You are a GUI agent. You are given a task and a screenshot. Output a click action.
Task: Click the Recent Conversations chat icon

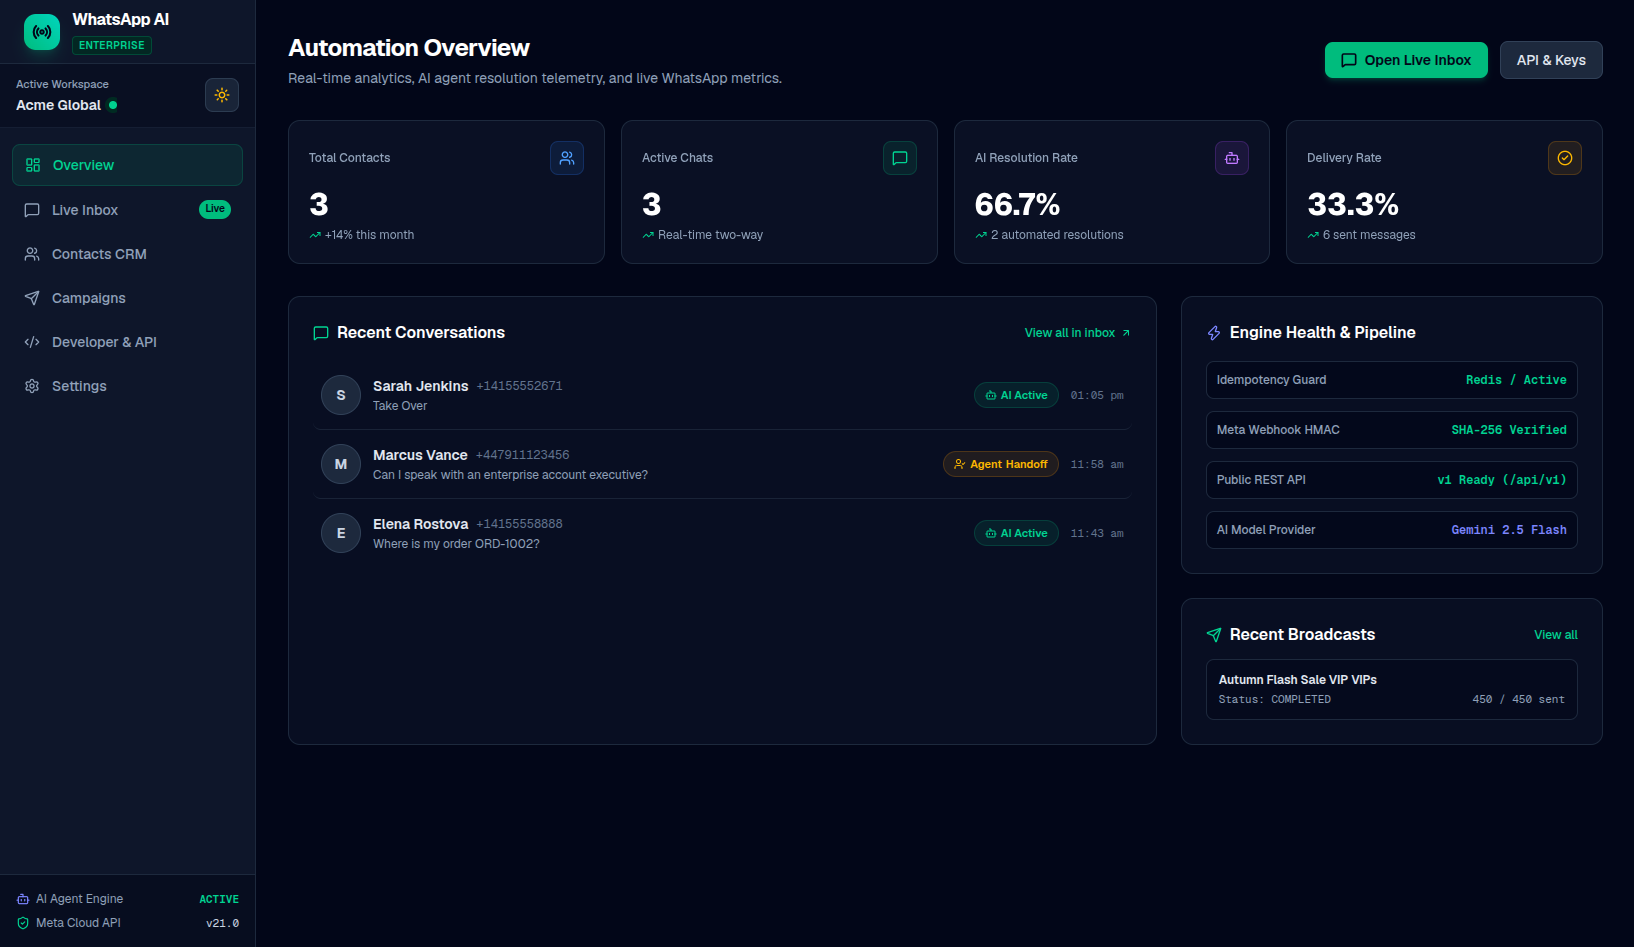(321, 333)
